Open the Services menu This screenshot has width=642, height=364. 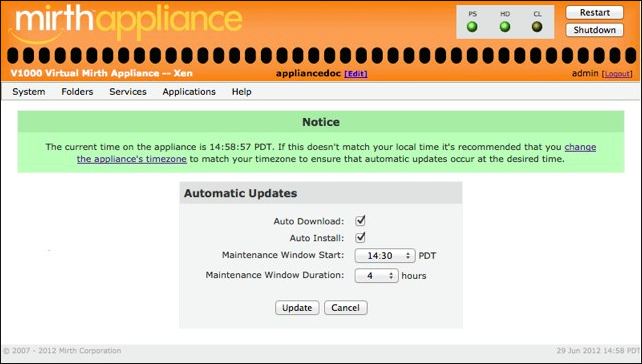point(128,92)
